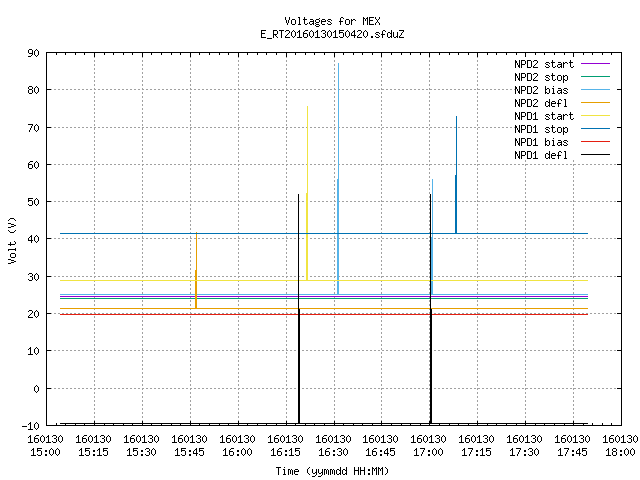Image resolution: width=640 pixels, height=480 pixels.
Task: Click the tall light blue spike reaching 87 V
Action: pyautogui.click(x=338, y=178)
